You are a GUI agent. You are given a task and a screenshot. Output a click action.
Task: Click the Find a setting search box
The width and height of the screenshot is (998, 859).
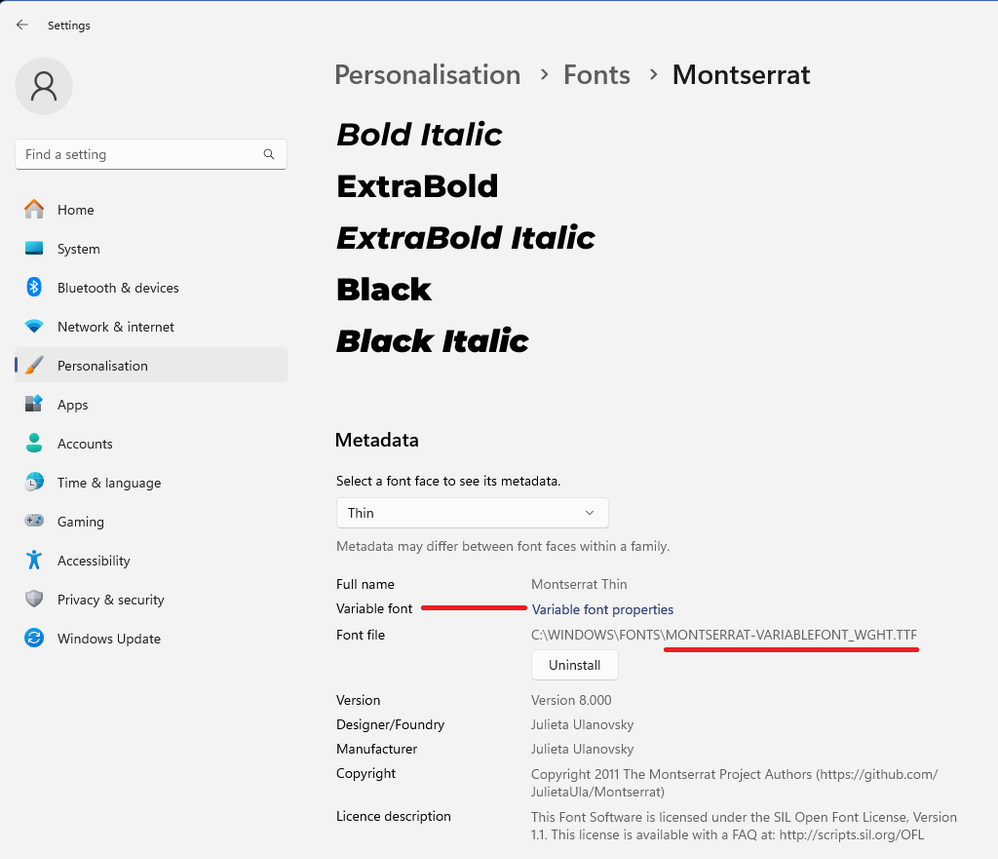[x=140, y=154]
